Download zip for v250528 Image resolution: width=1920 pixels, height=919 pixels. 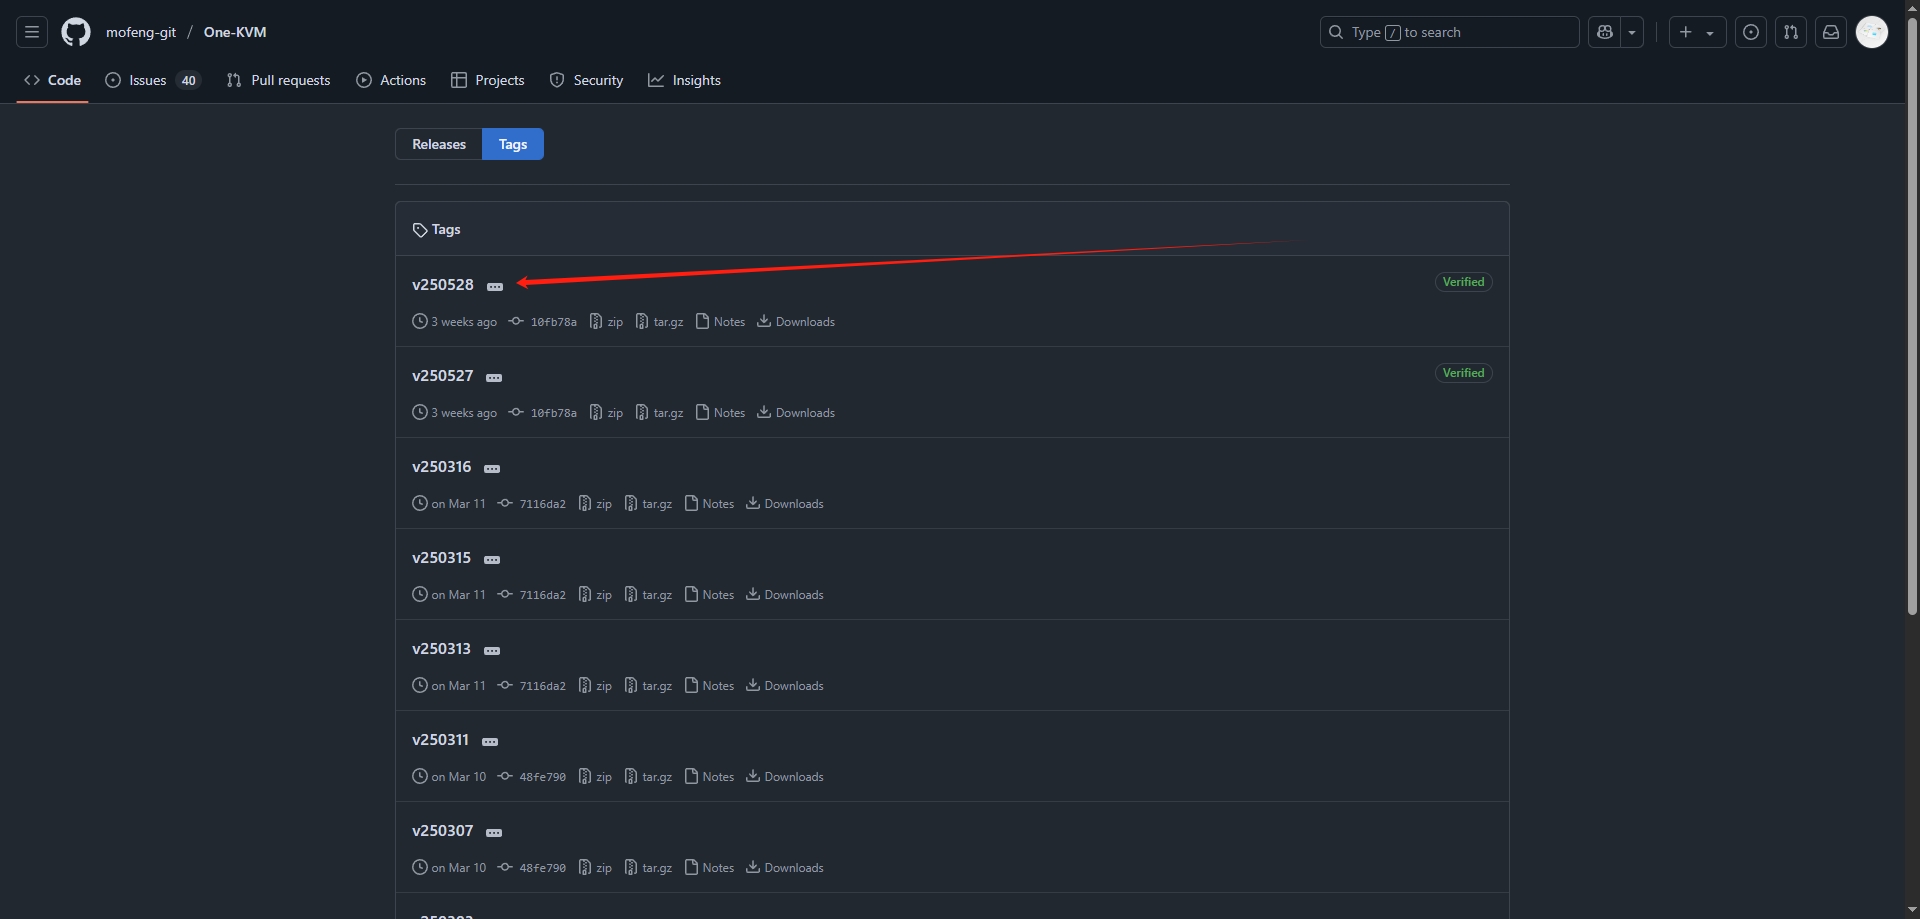(x=606, y=322)
